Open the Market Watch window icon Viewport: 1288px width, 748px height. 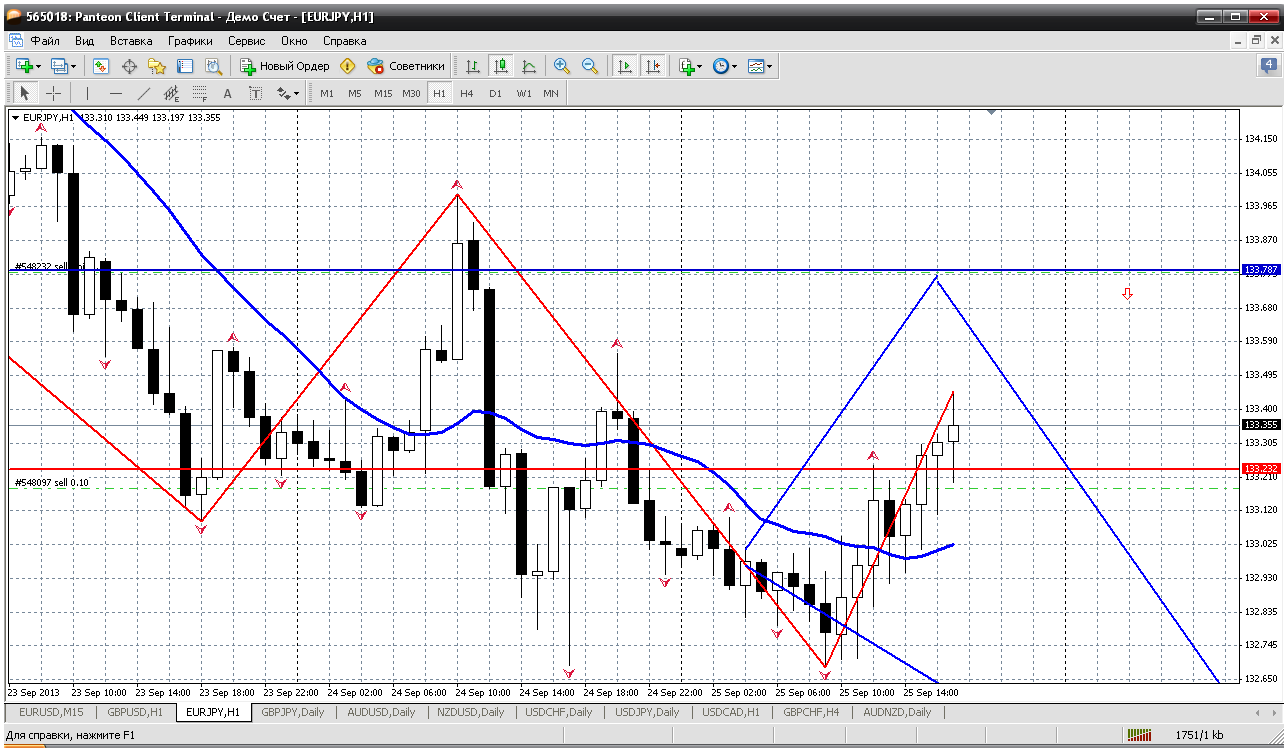(101, 66)
